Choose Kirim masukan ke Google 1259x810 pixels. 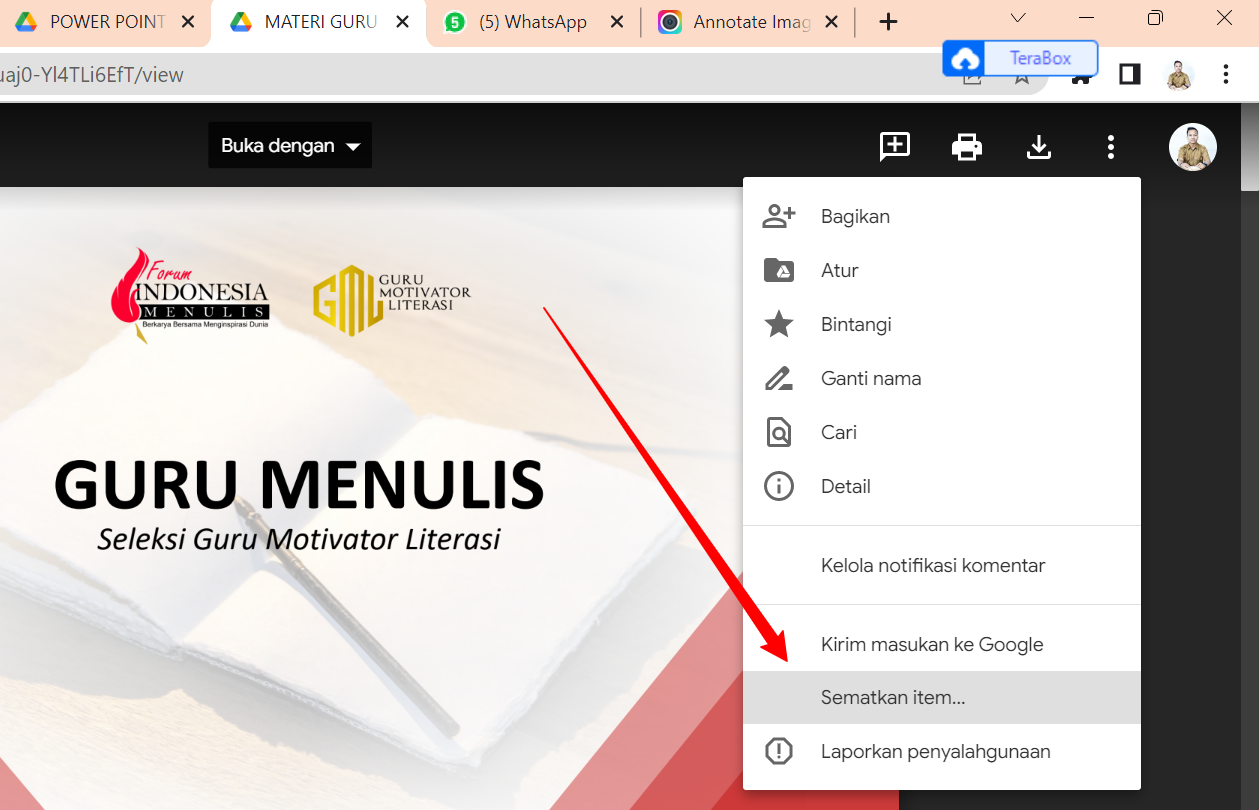[x=941, y=644]
